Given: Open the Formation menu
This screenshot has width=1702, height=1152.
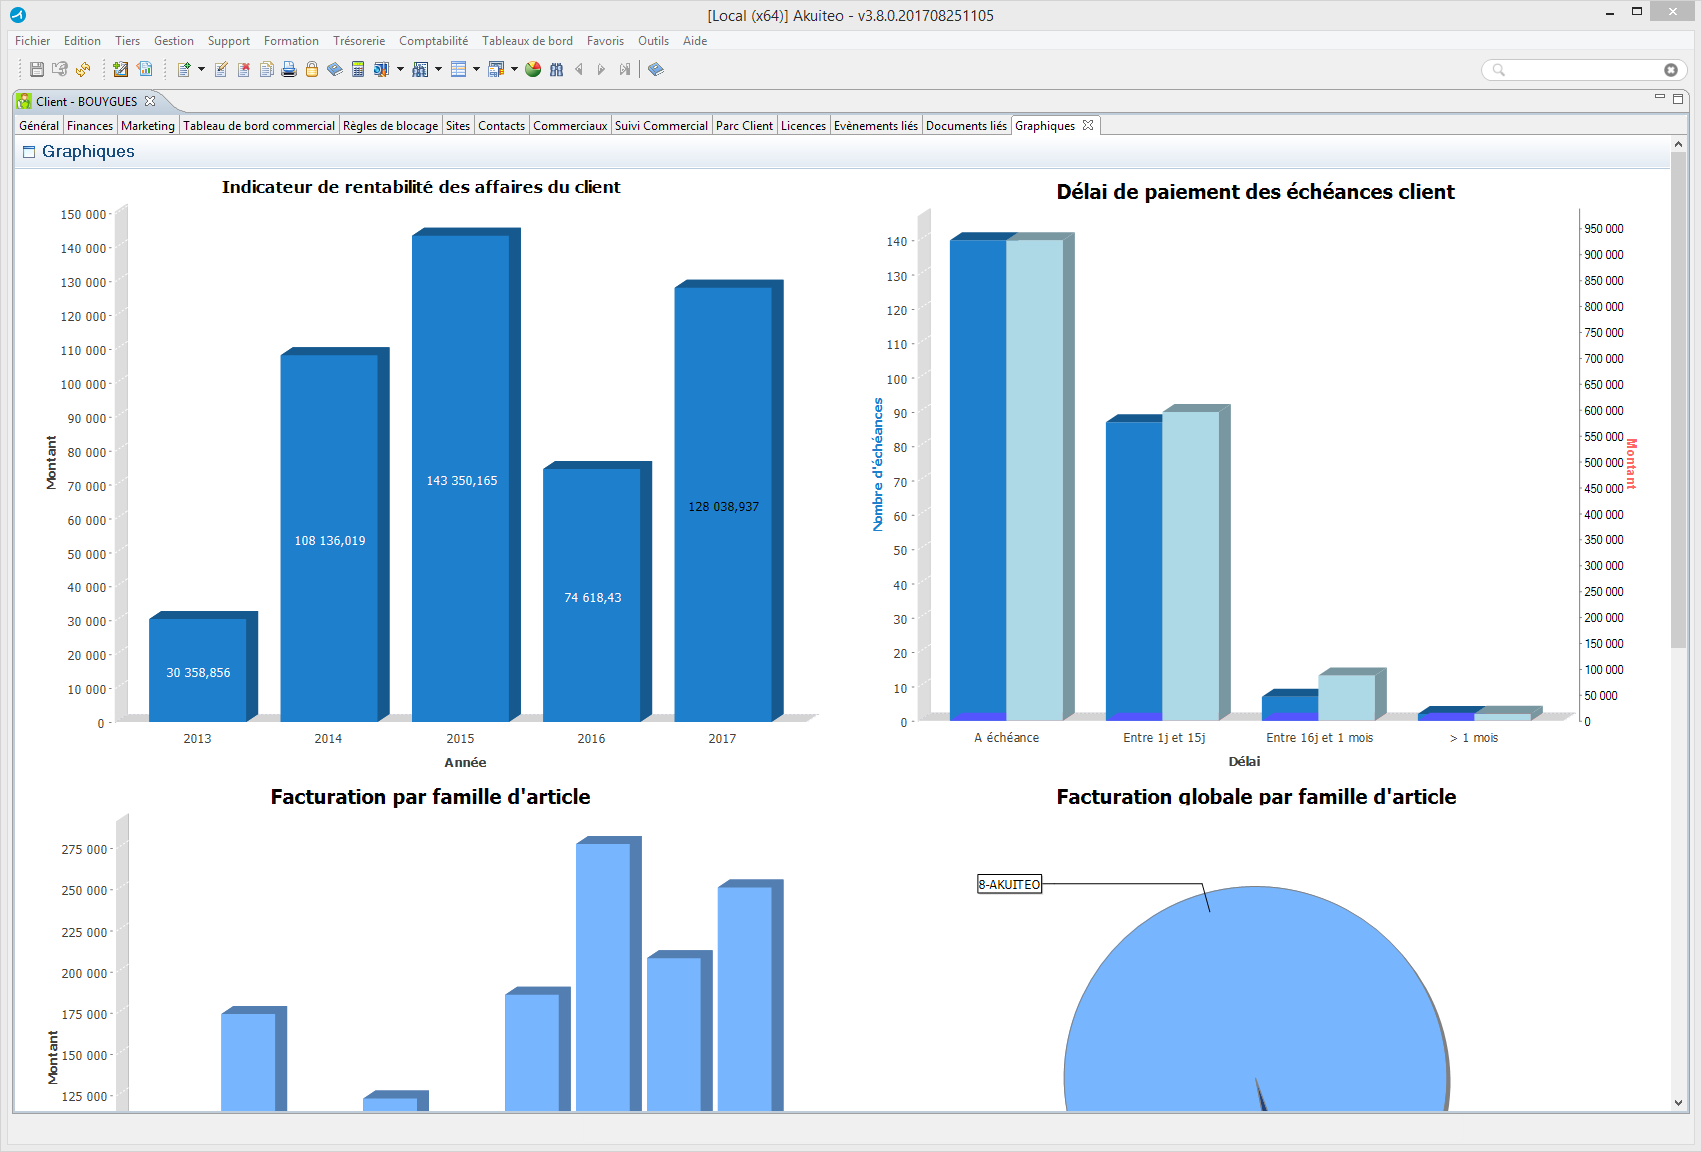Looking at the screenshot, I should pos(291,41).
